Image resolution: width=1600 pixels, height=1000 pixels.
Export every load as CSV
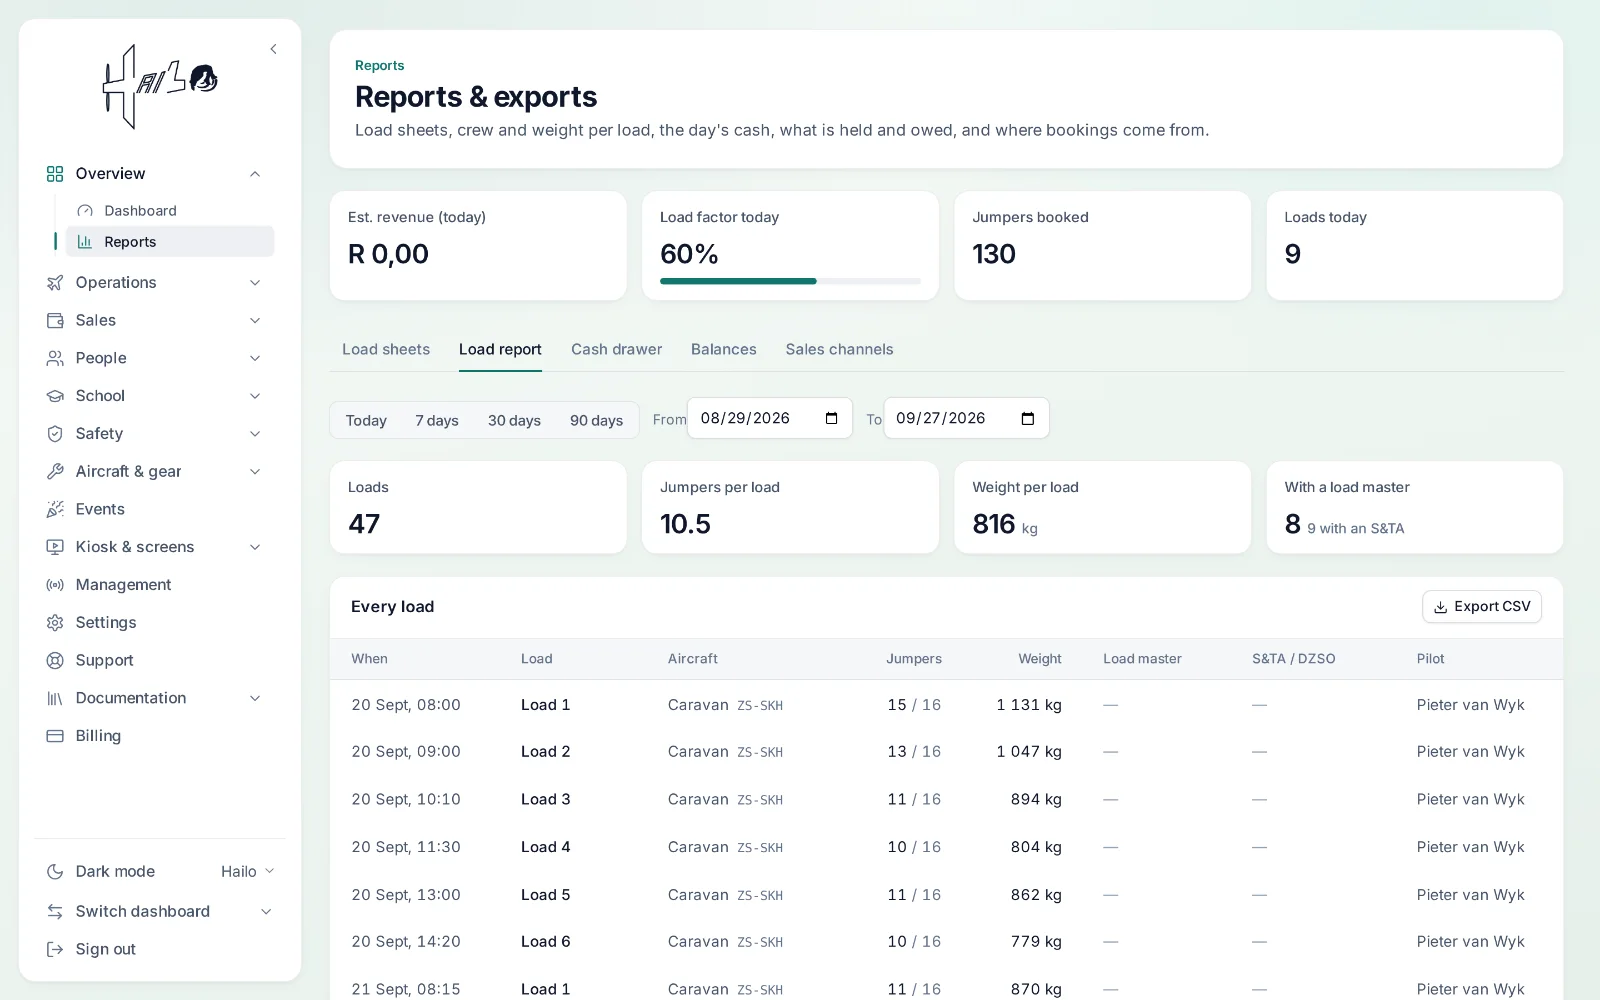(1482, 607)
